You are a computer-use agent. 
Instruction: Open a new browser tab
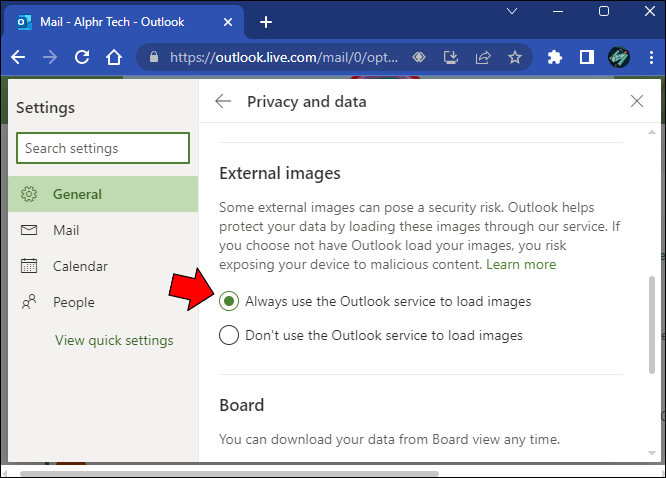click(266, 22)
